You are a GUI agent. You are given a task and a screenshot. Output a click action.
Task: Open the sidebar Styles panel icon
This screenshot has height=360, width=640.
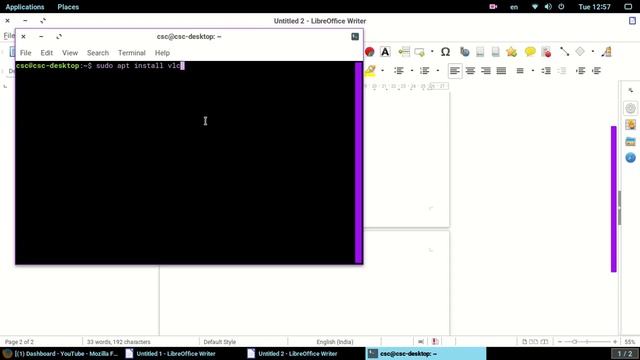(630, 124)
